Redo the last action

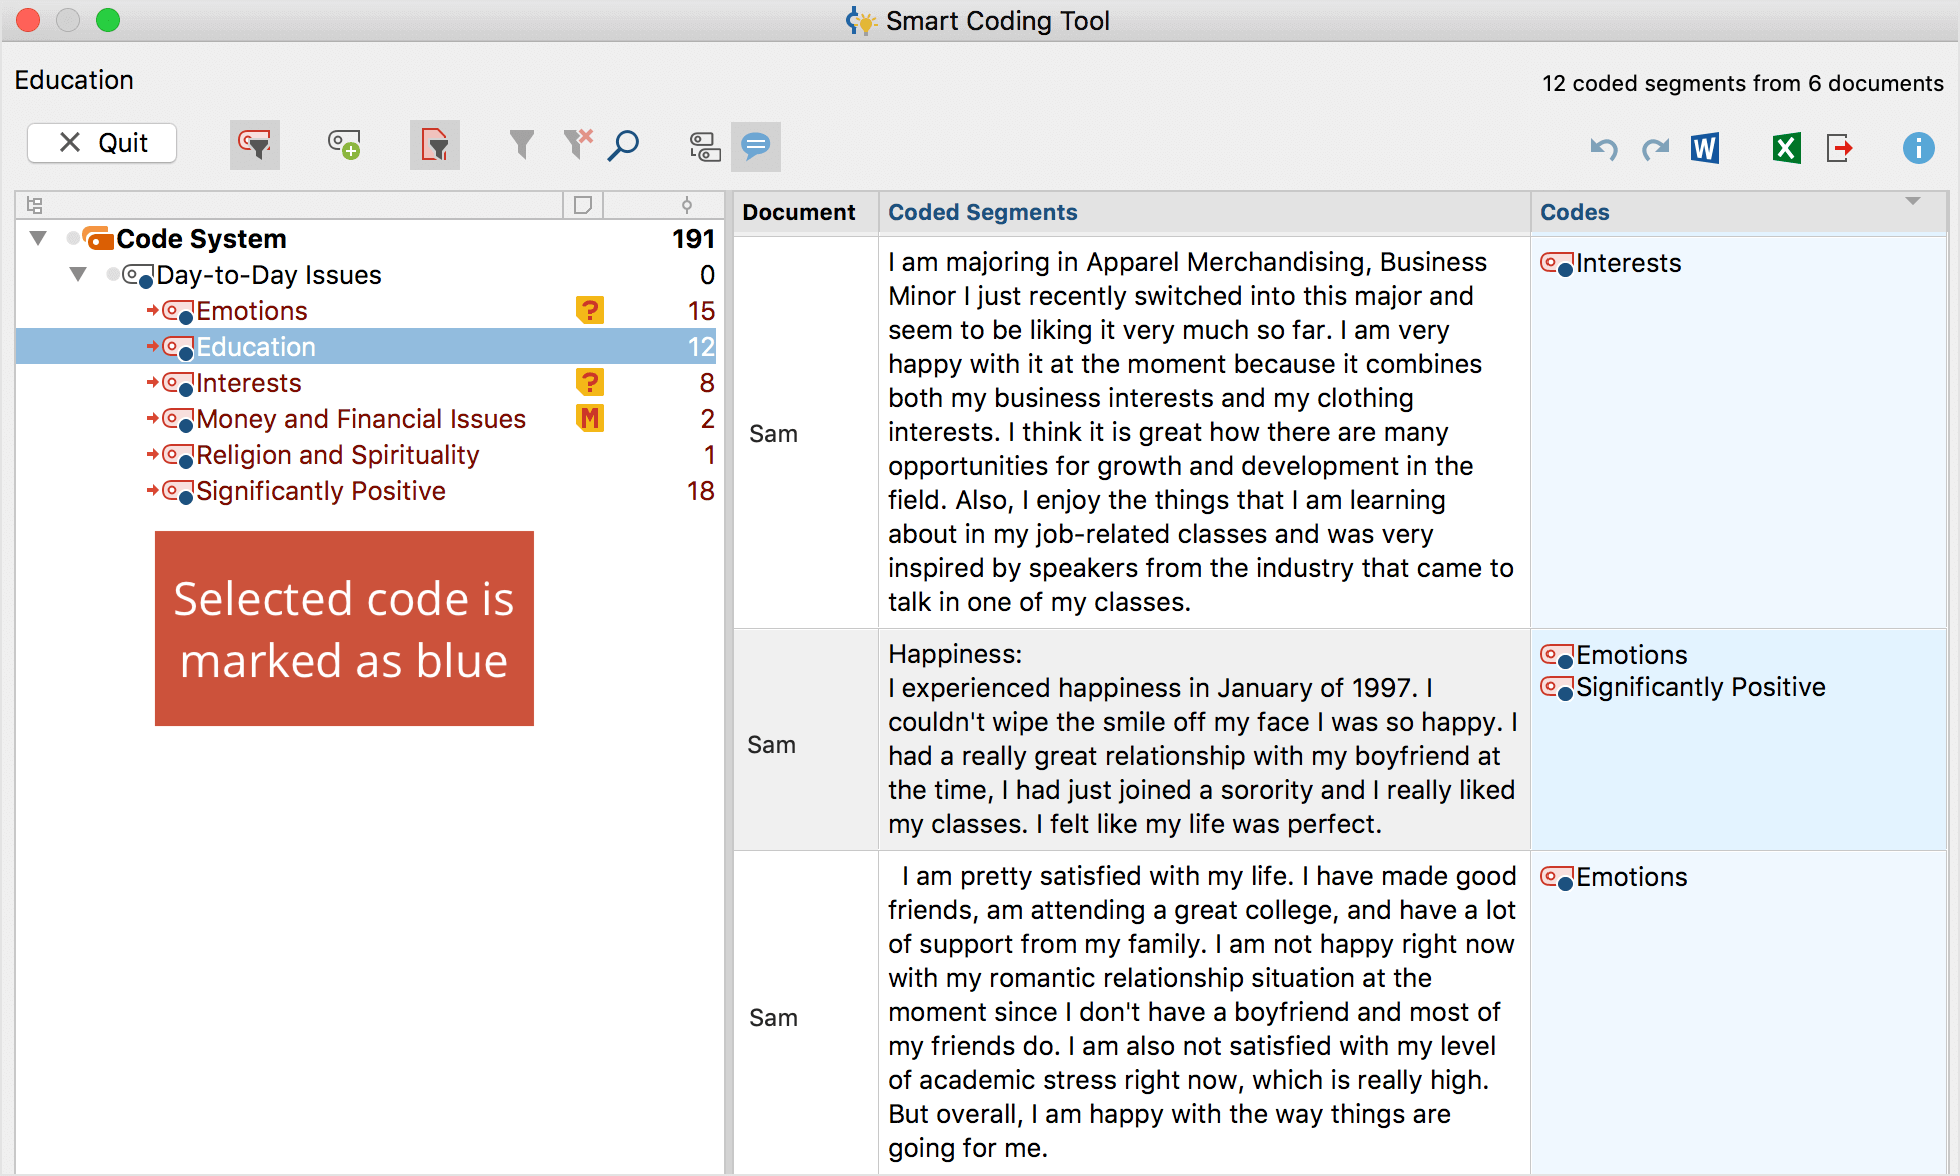(1655, 149)
